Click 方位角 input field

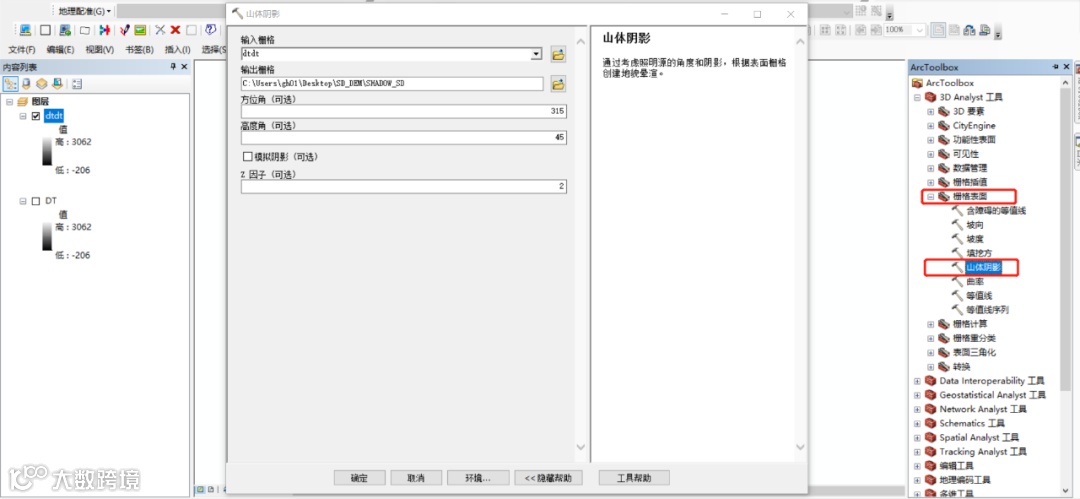click(404, 112)
